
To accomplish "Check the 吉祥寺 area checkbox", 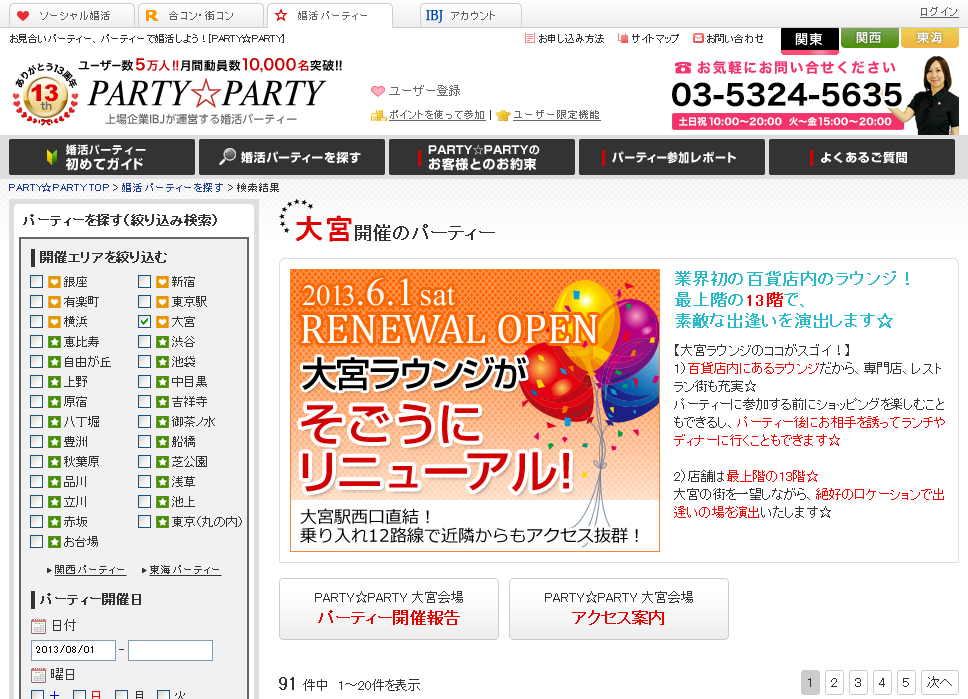I will (144, 402).
